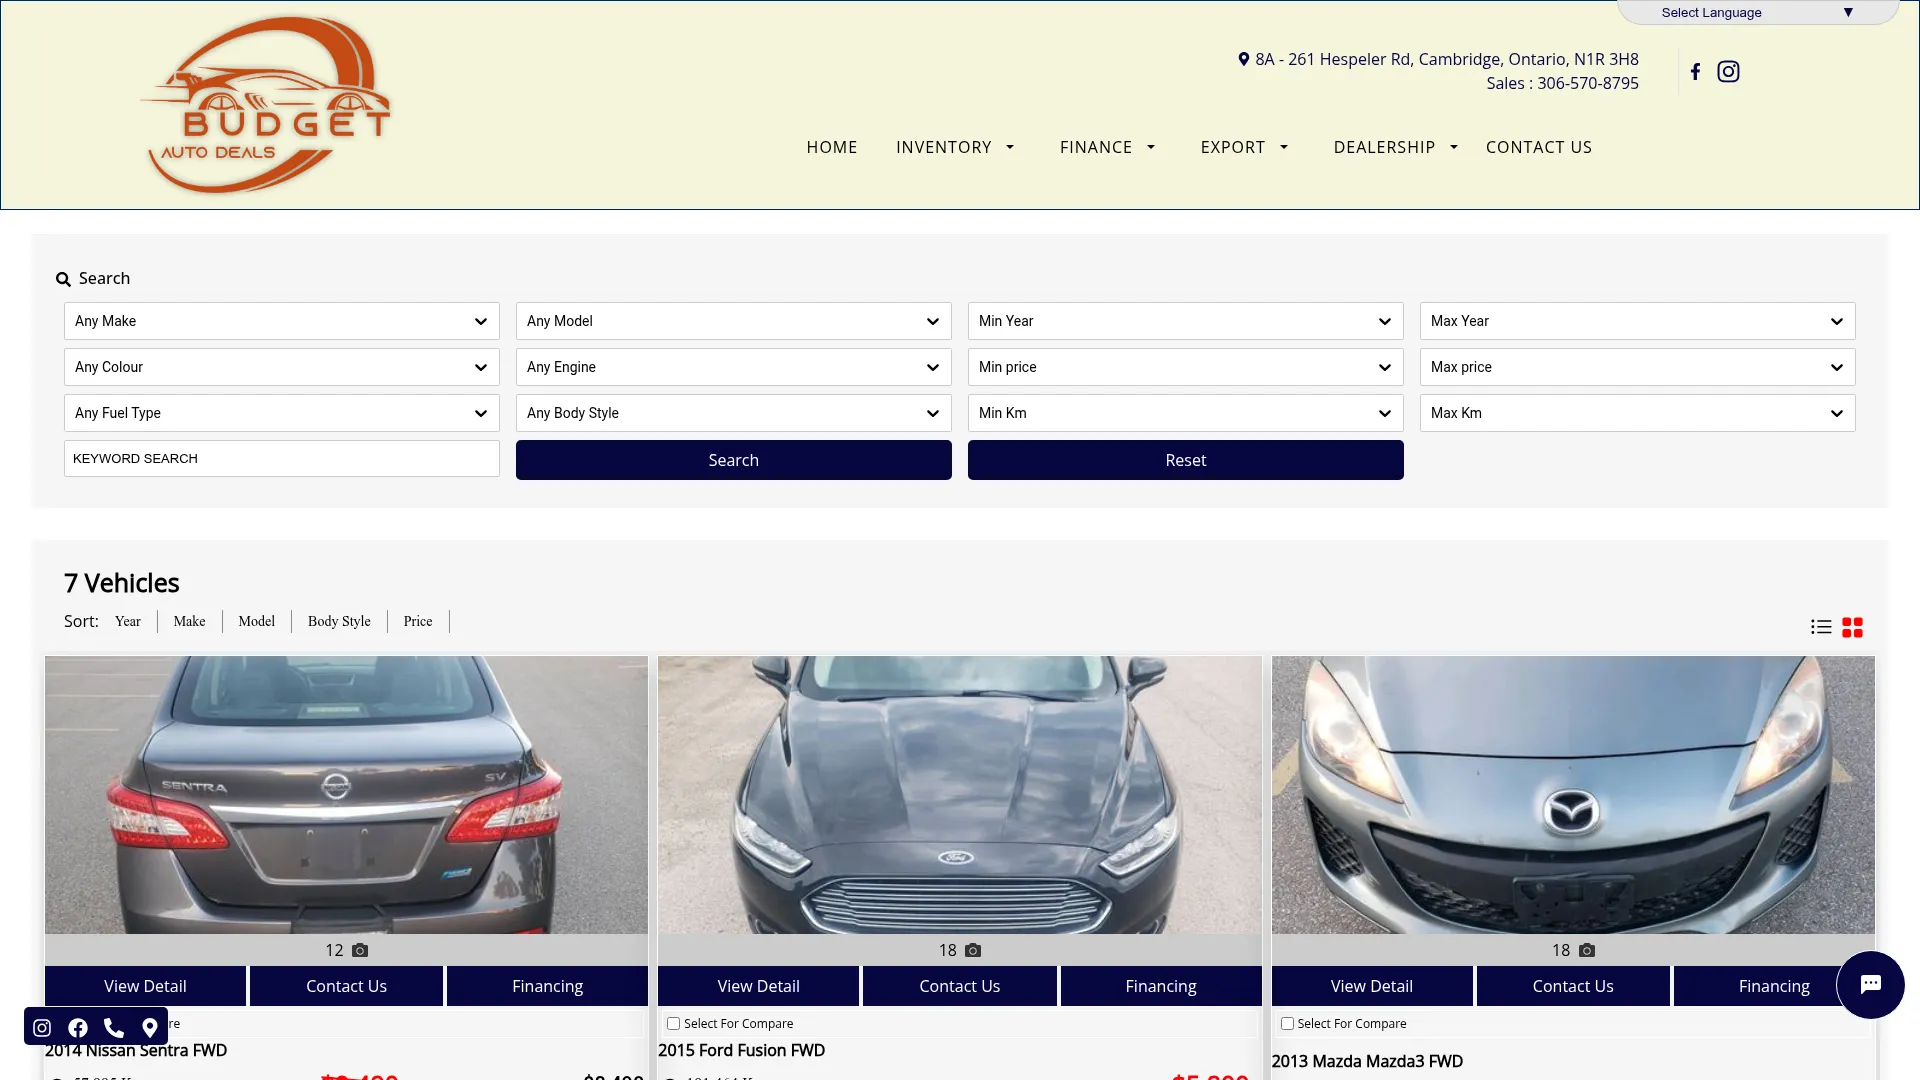Click the Search magnifier icon
The image size is (1920, 1080).
click(x=63, y=279)
